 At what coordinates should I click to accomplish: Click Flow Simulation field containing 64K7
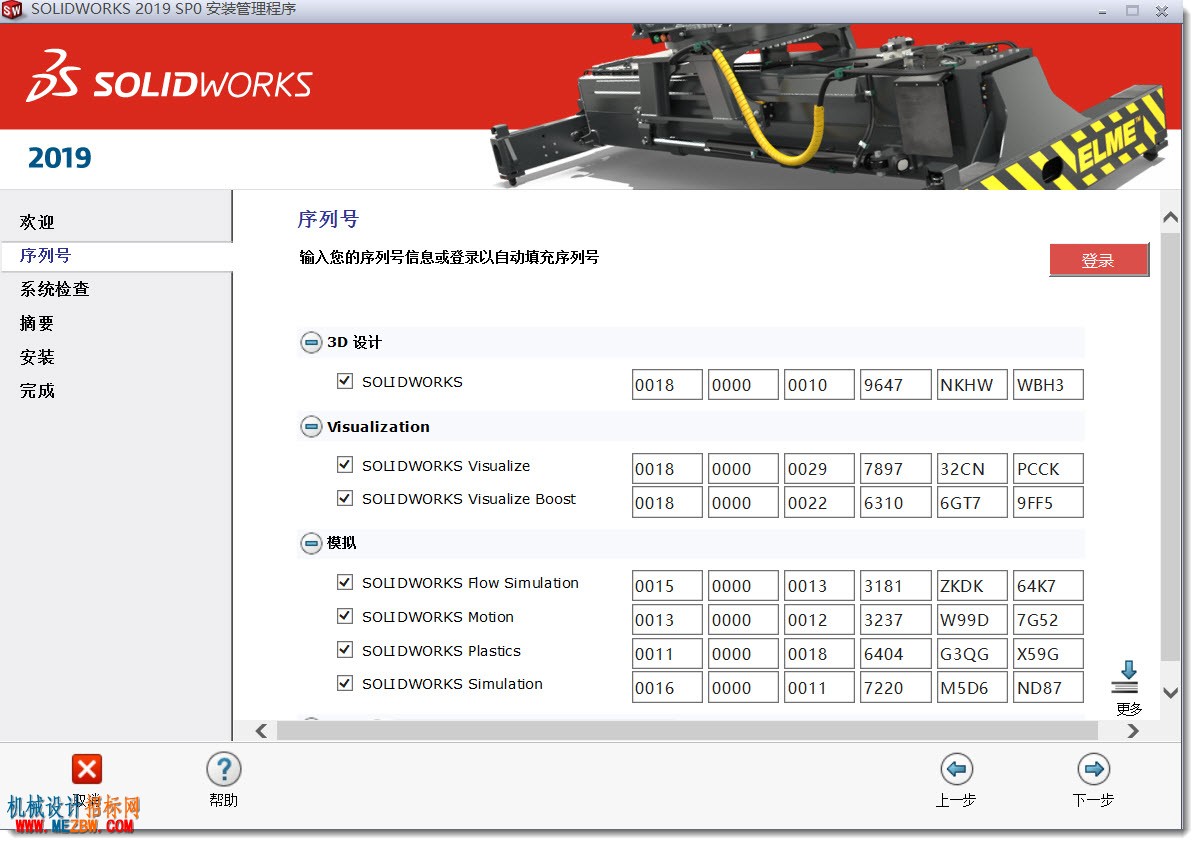click(x=1048, y=586)
